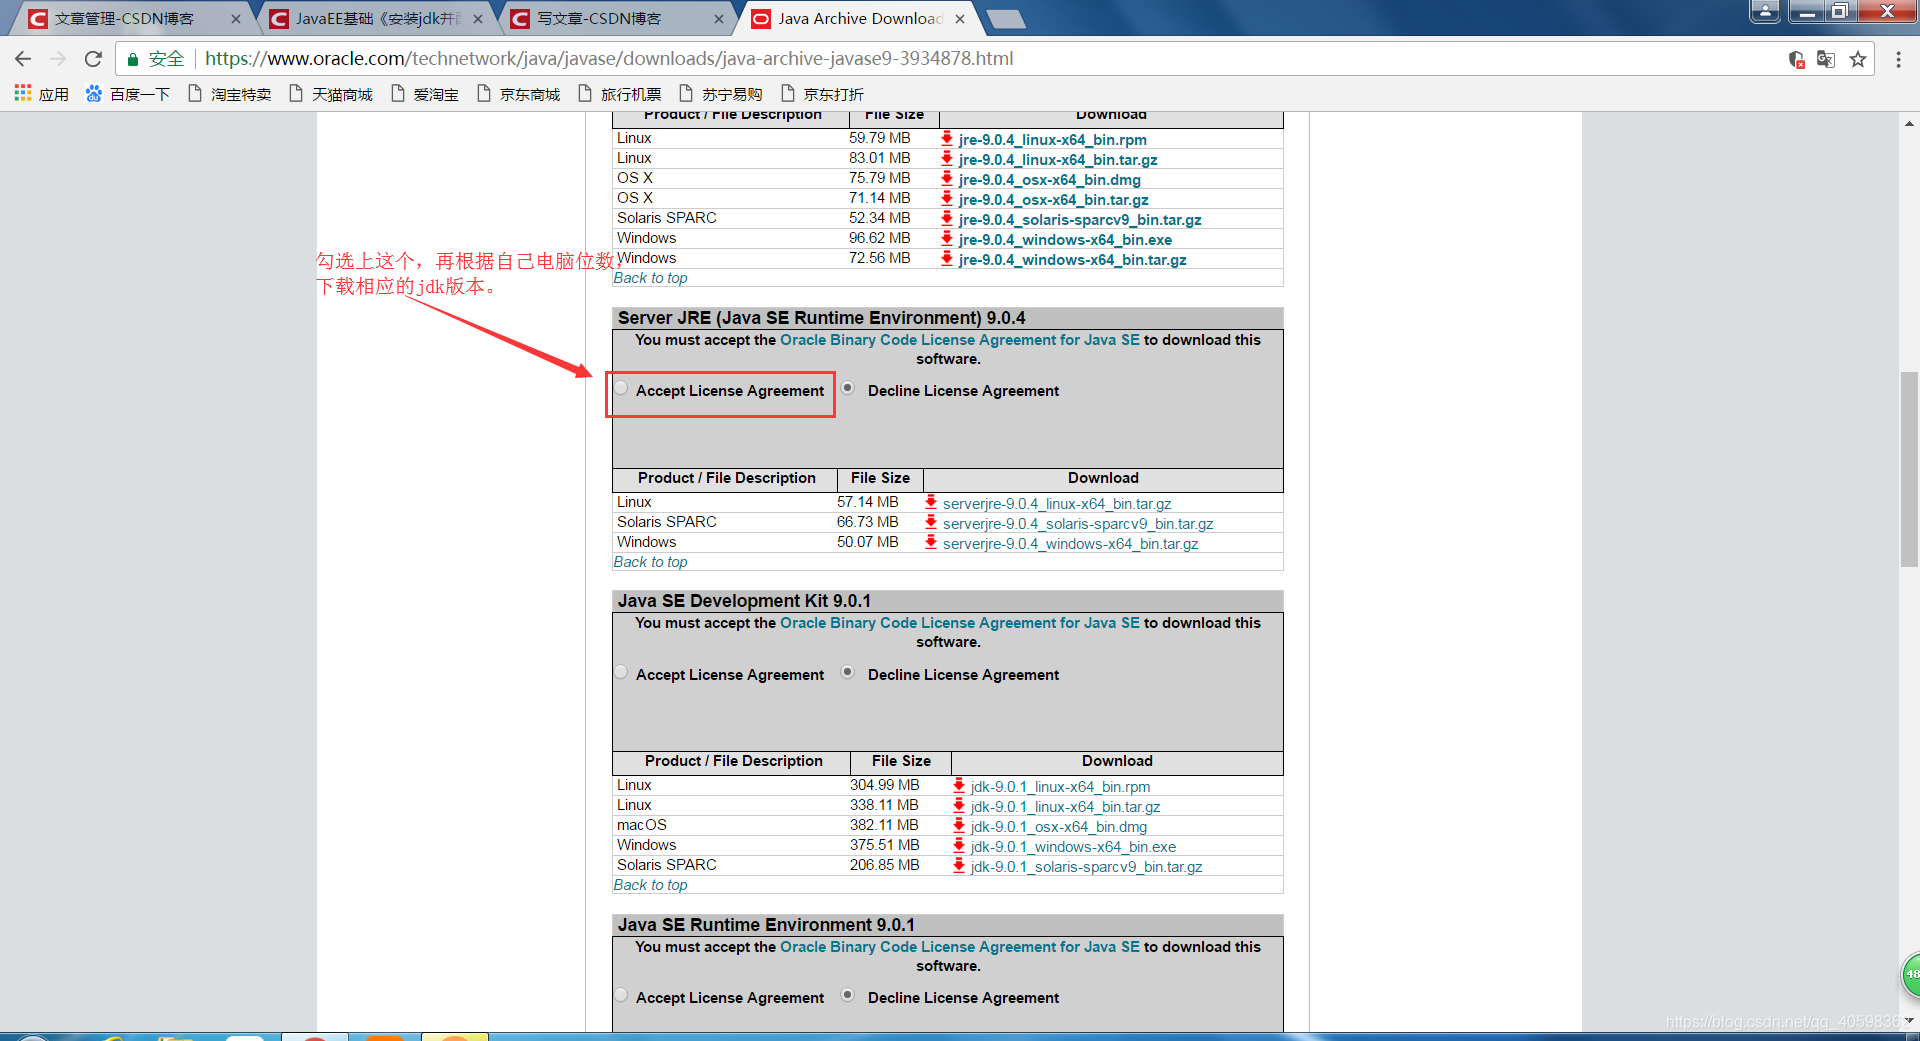Screen dimensions: 1920x1041
Task: Select Decline License Agreement for Runtime Environment 9.0.1
Action: pyautogui.click(x=848, y=996)
